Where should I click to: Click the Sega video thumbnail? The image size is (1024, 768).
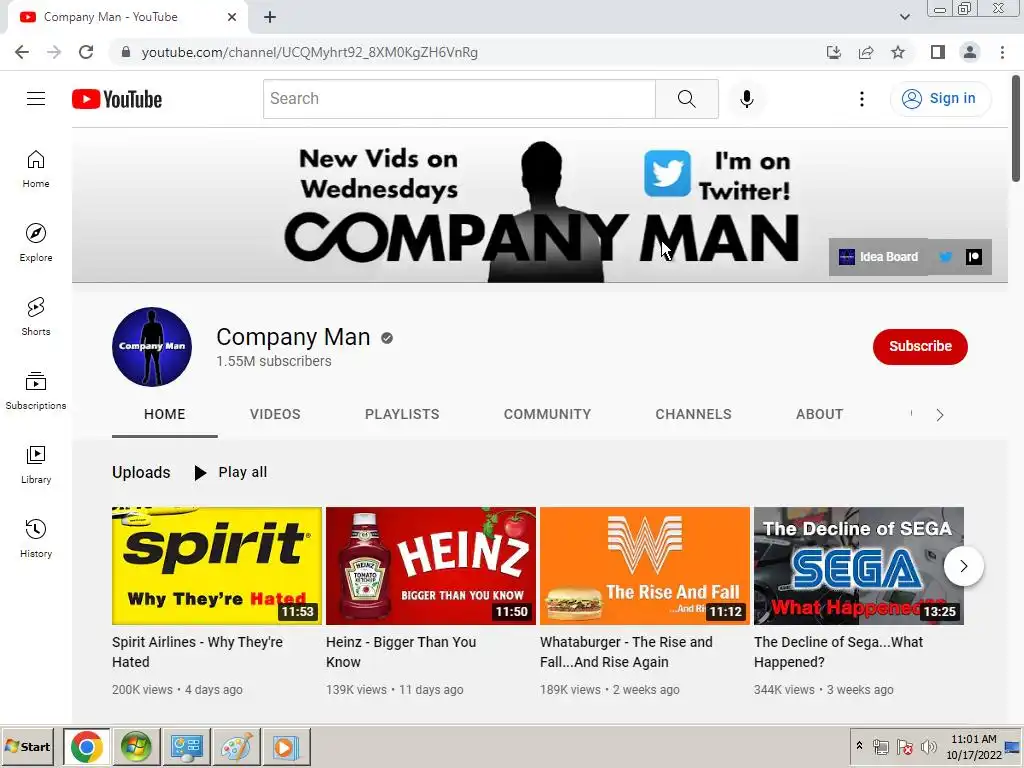[859, 566]
